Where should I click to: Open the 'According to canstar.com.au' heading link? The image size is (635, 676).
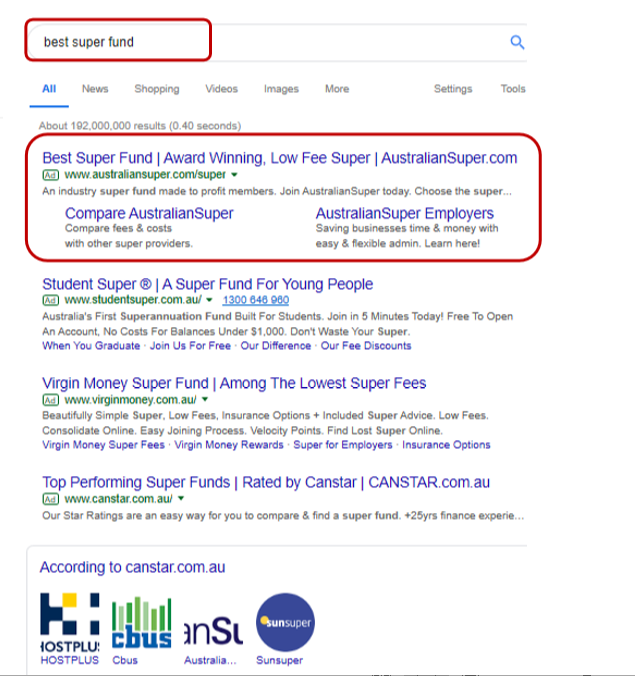click(x=132, y=567)
